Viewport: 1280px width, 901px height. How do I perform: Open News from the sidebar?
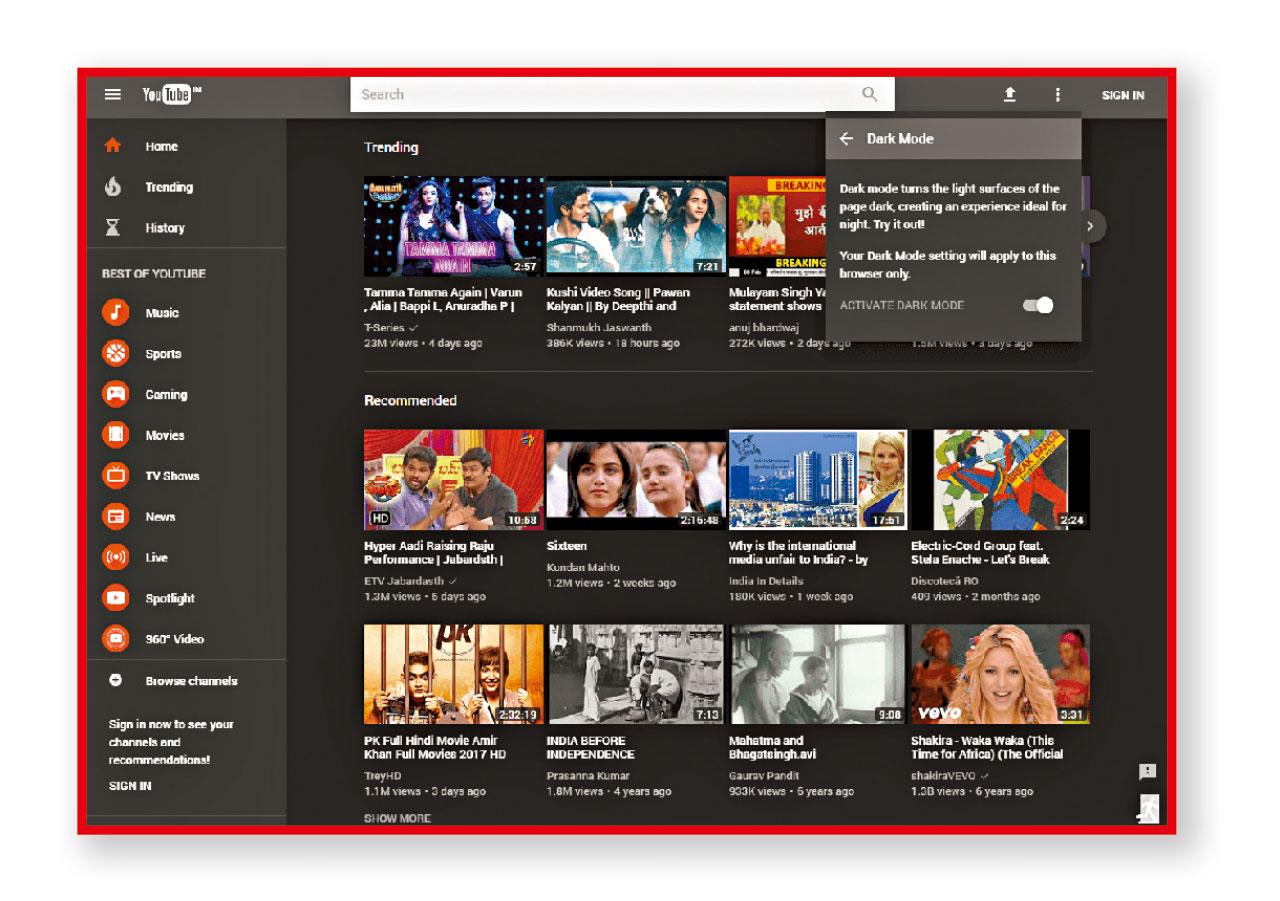point(160,517)
